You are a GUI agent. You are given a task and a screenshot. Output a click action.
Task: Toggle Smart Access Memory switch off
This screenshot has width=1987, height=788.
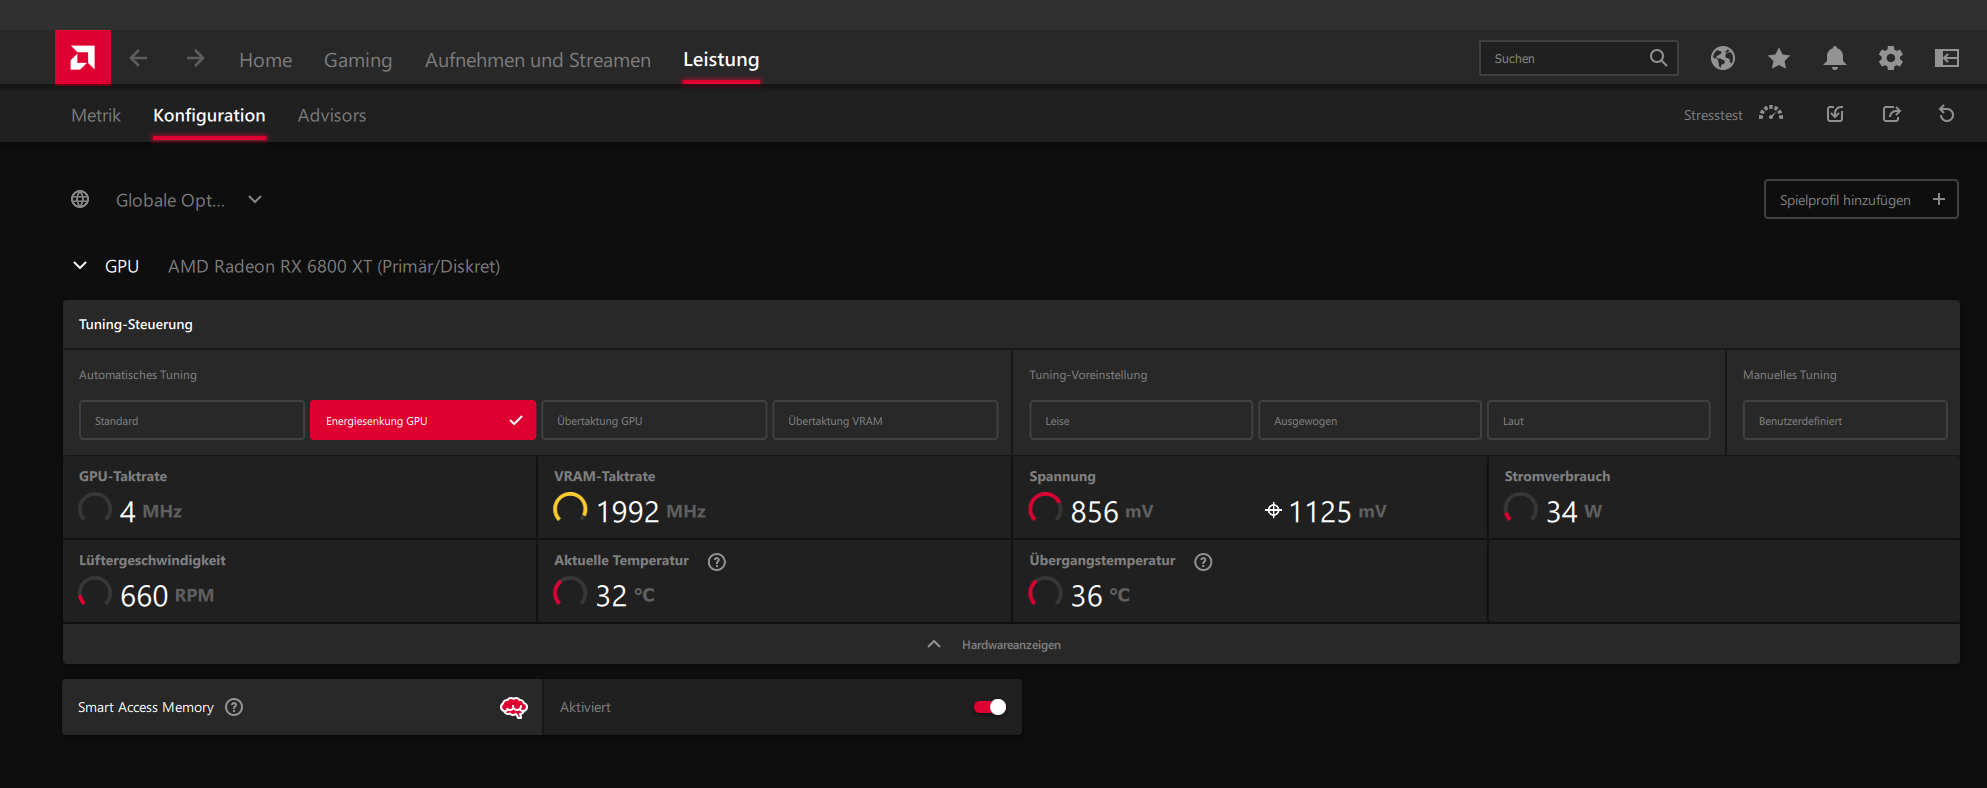click(x=990, y=707)
